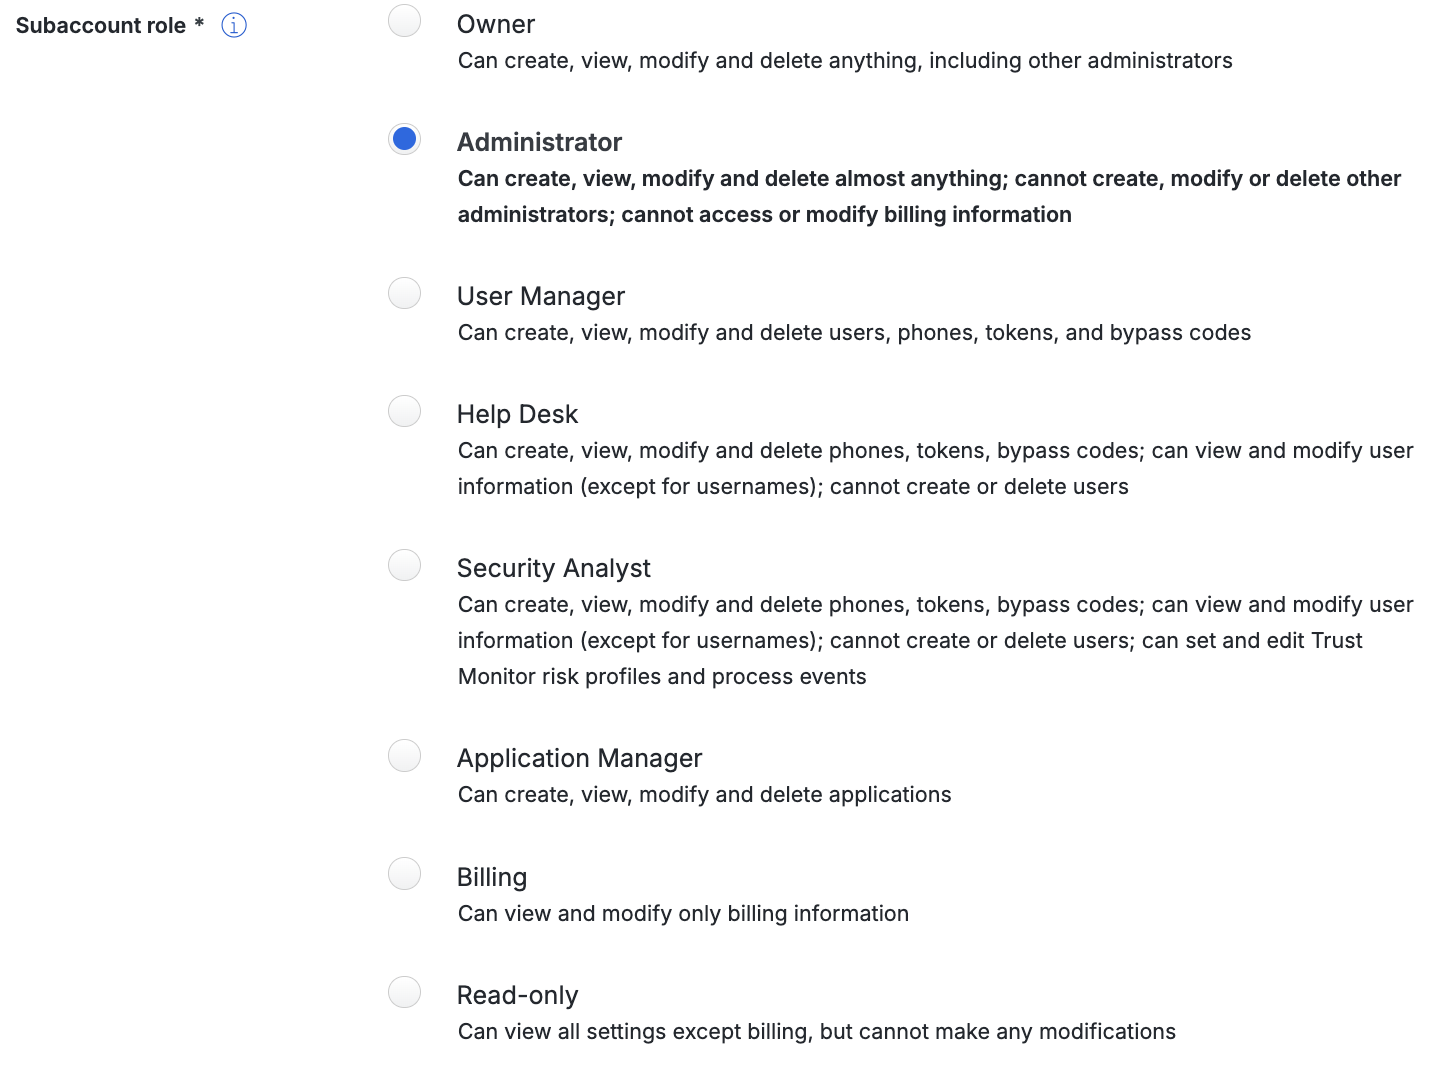This screenshot has height=1070, width=1442.
Task: Click the "Help Desk" role title
Action: [x=517, y=414]
